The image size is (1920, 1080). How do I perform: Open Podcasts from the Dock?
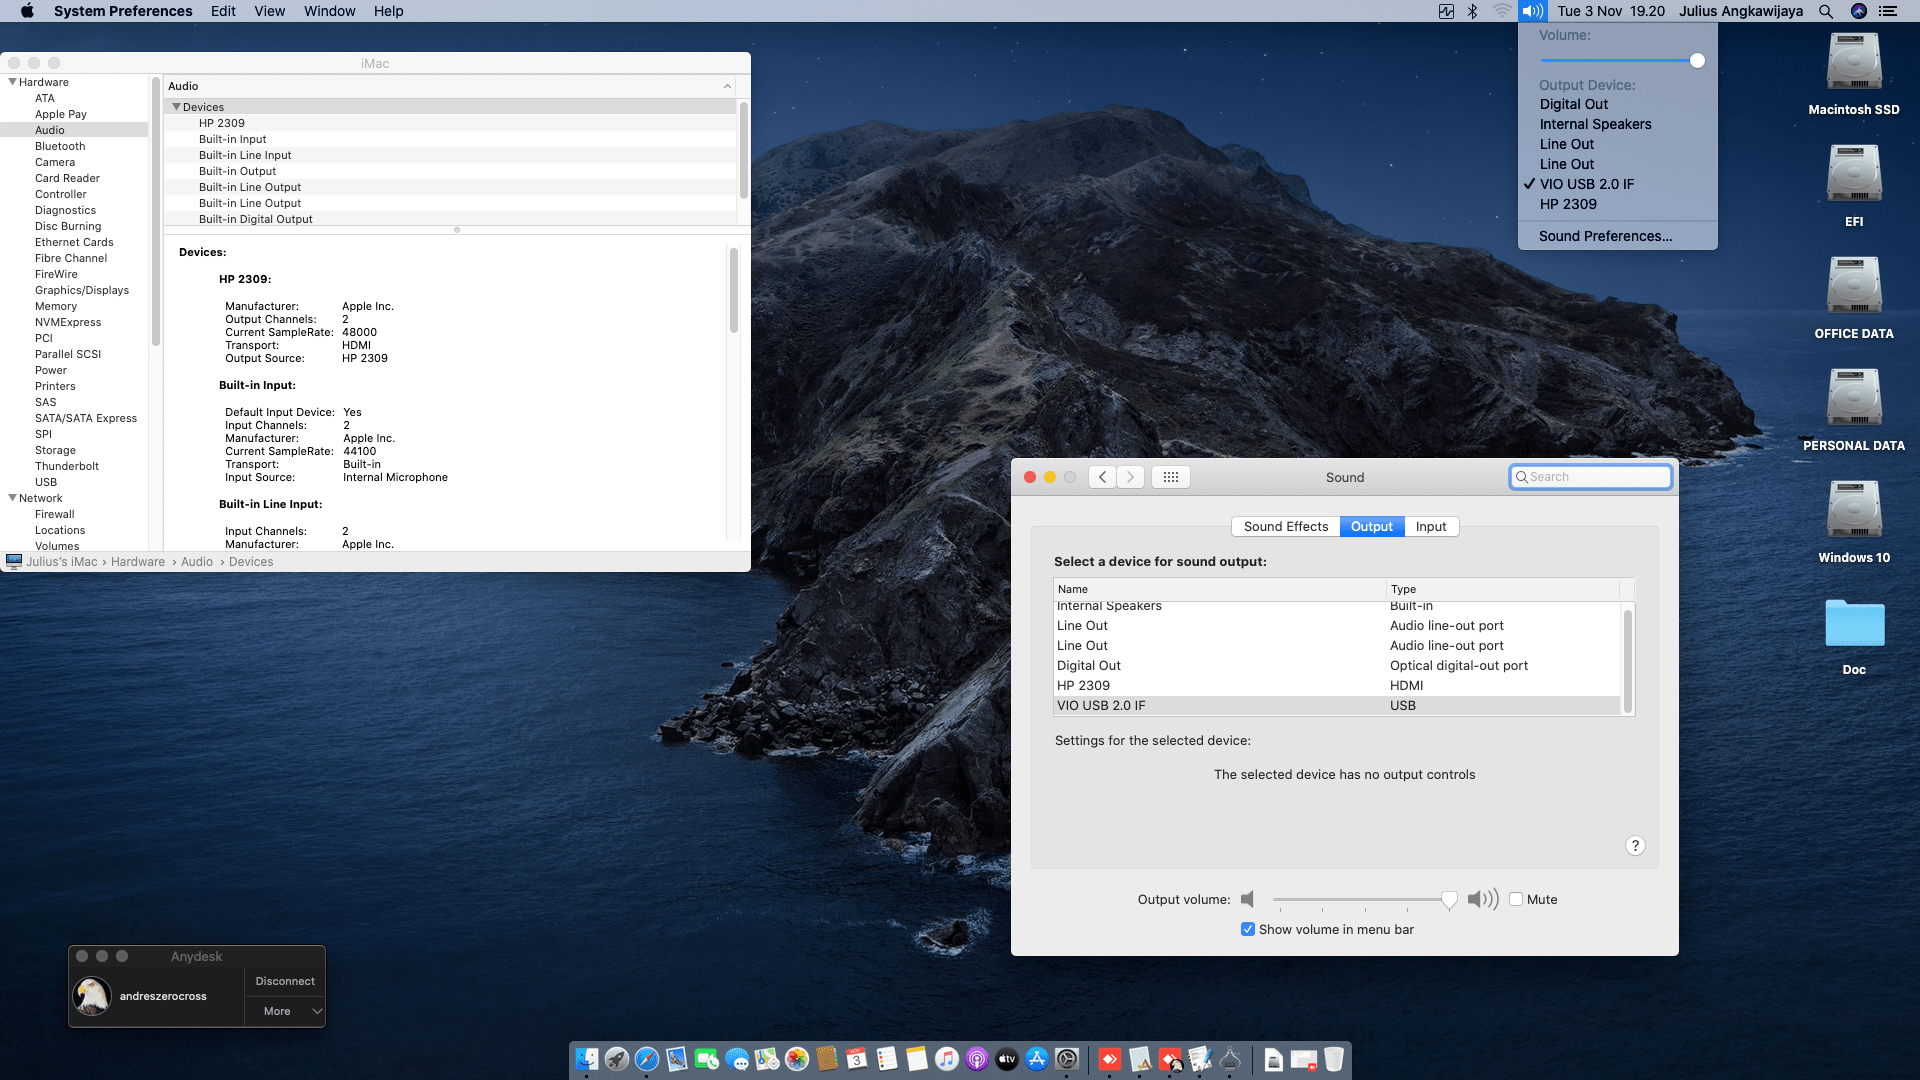point(977,1059)
